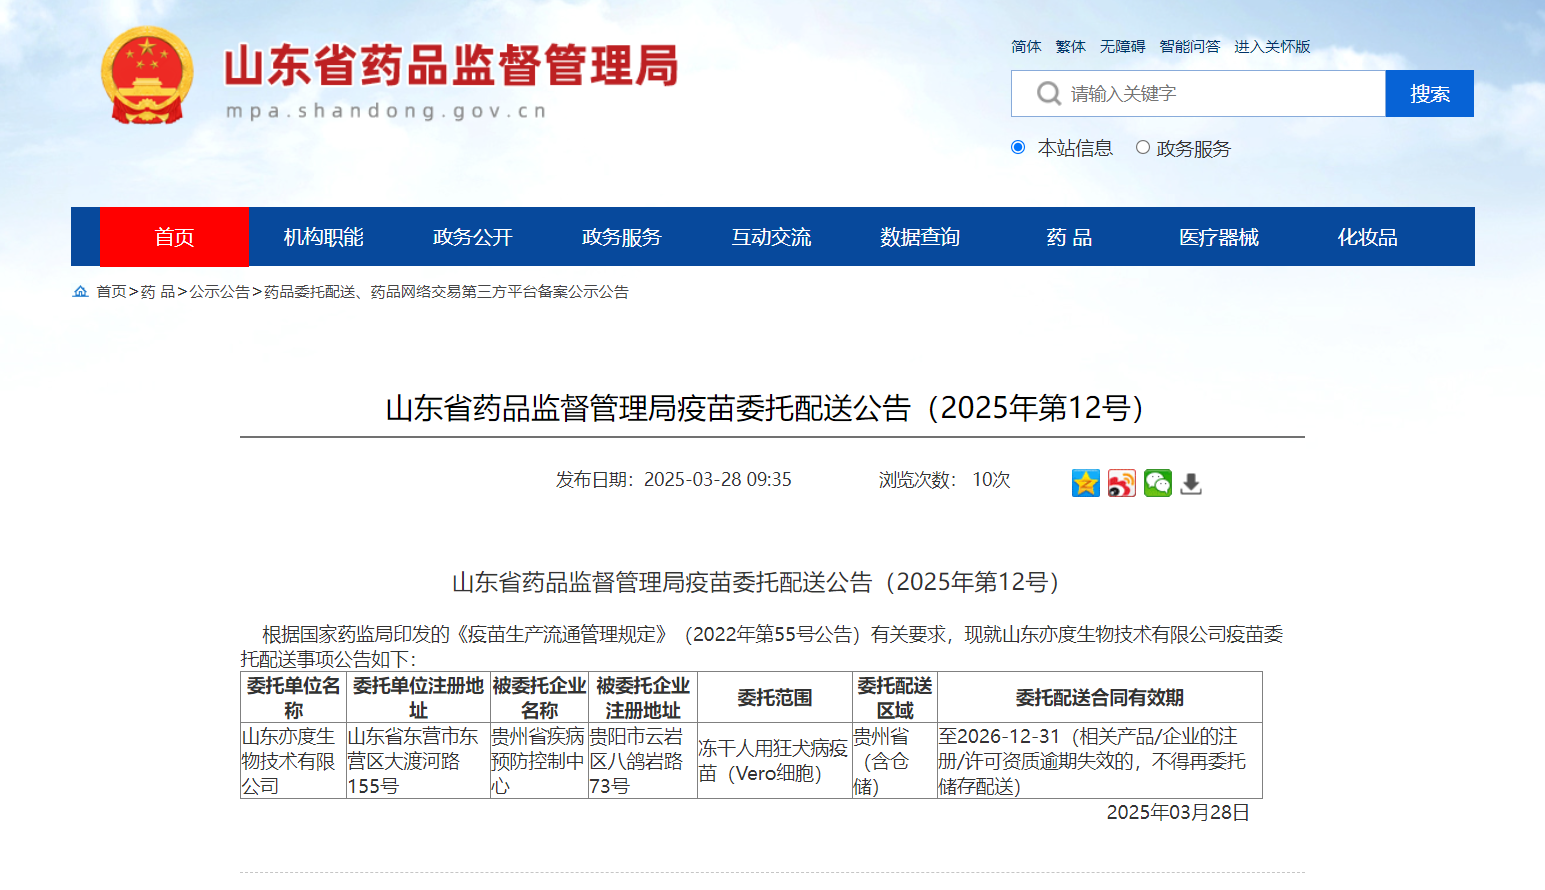This screenshot has width=1545, height=890.
Task: Click table header 委托配送合同有效期
Action: 1099,698
